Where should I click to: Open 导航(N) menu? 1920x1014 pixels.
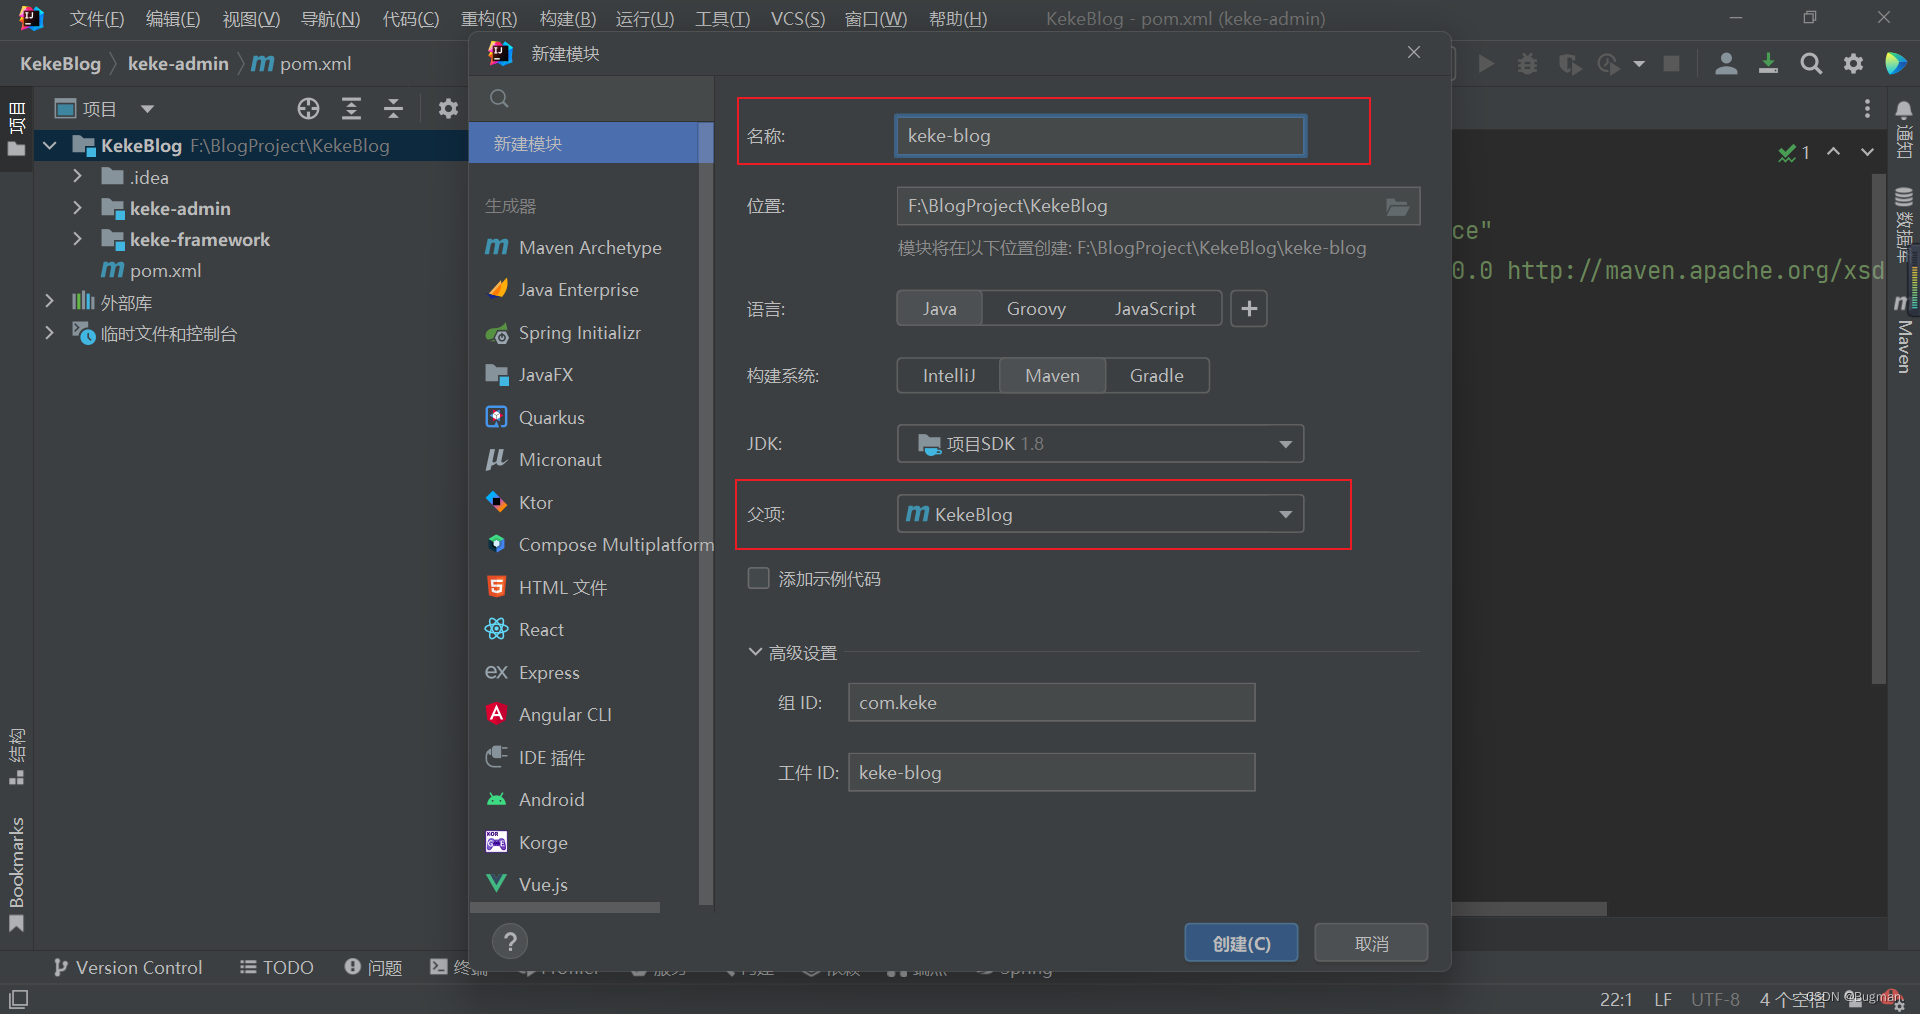pyautogui.click(x=330, y=19)
